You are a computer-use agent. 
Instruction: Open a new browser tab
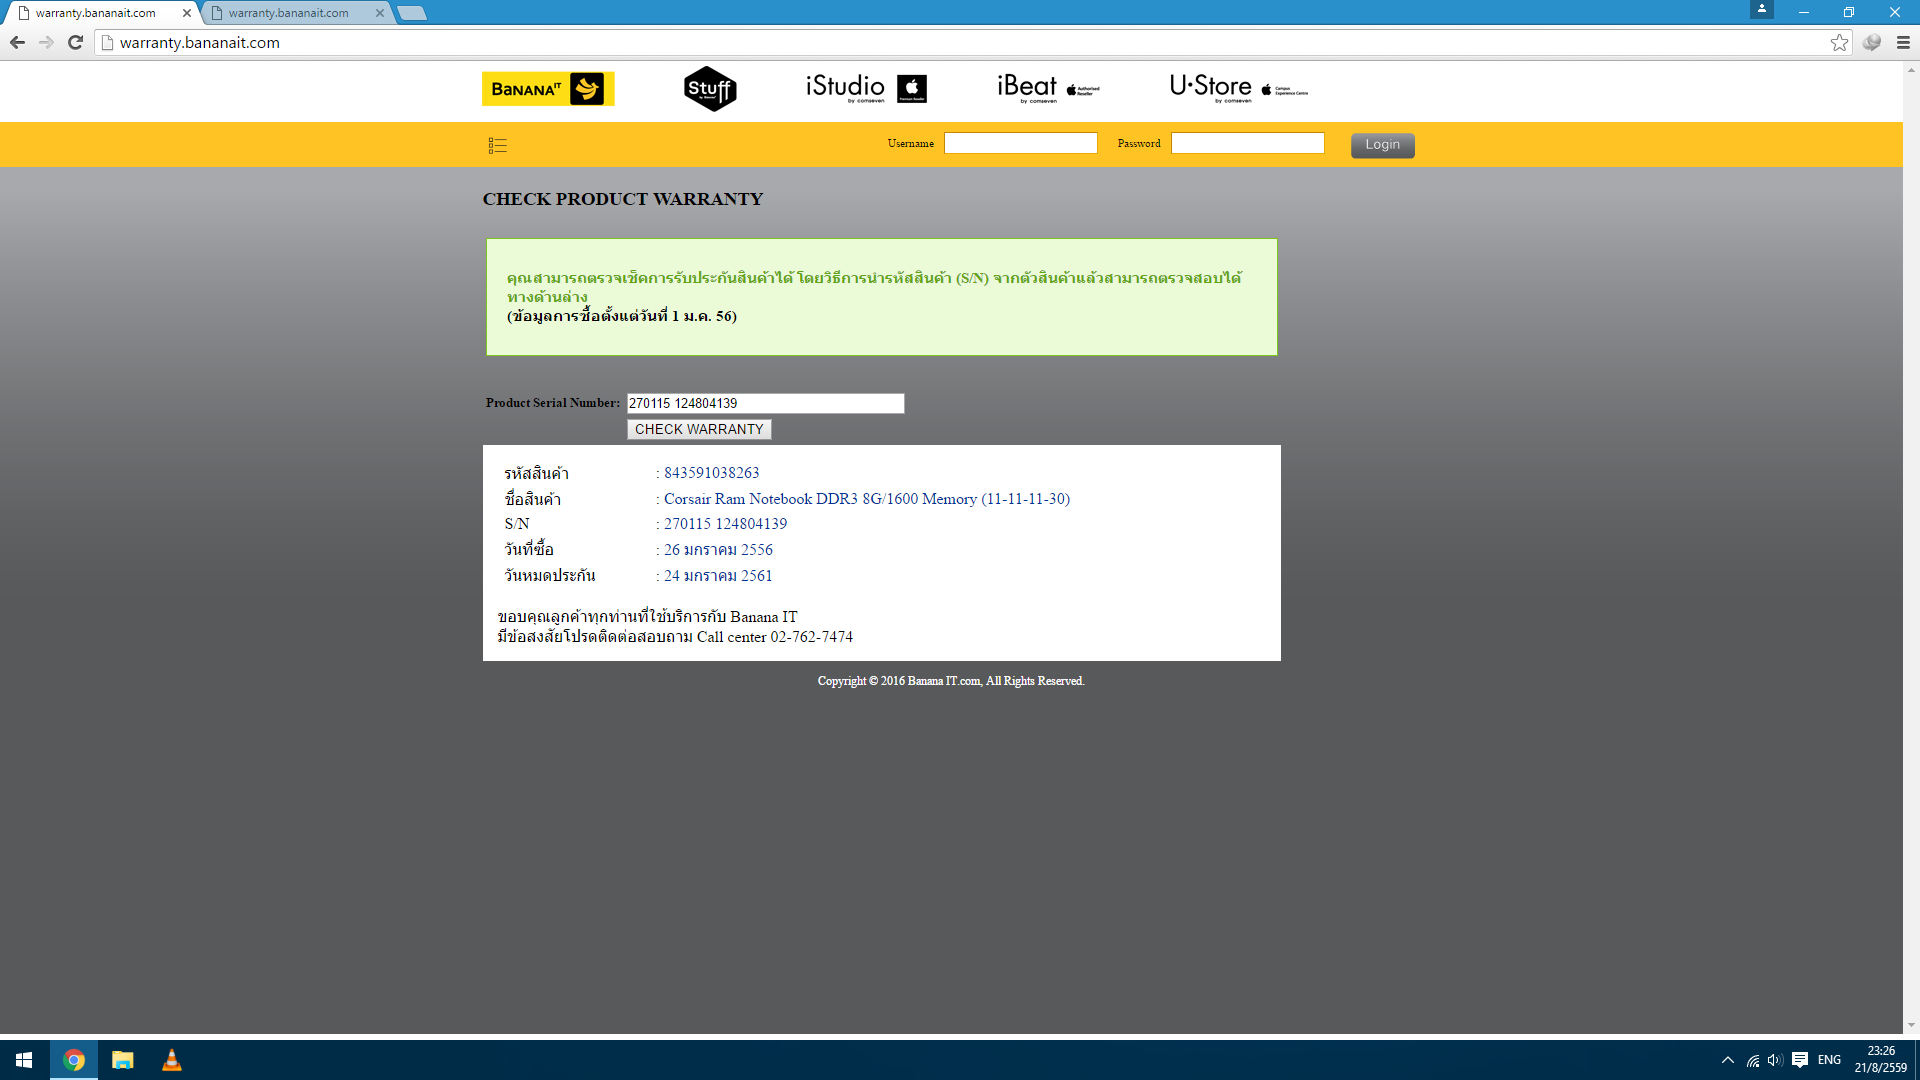411,13
